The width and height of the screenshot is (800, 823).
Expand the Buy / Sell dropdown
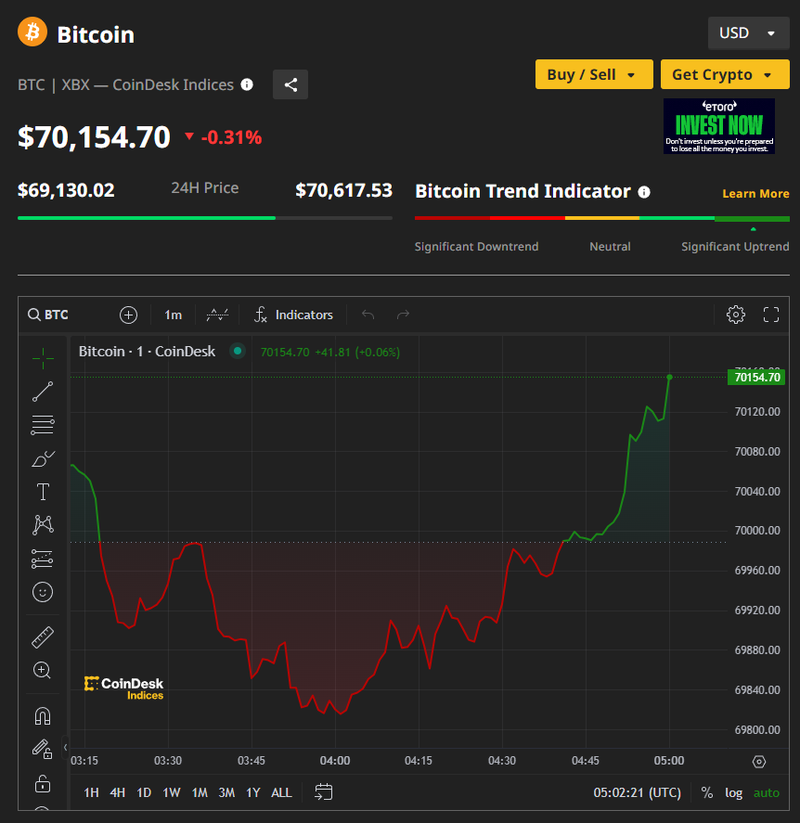594,75
